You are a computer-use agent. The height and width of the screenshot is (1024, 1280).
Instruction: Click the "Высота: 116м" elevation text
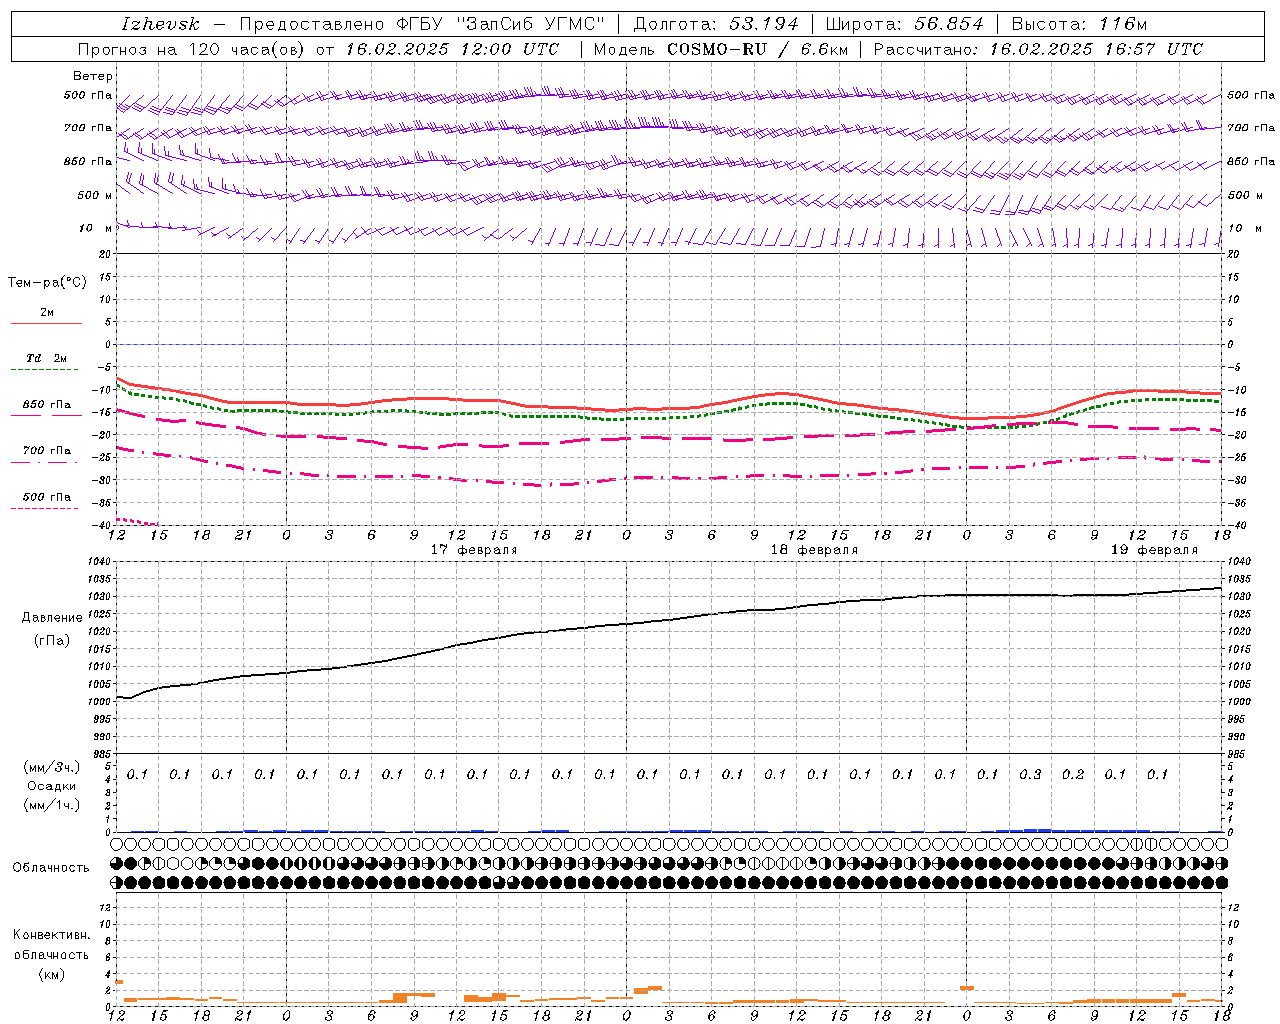[x=1079, y=24]
